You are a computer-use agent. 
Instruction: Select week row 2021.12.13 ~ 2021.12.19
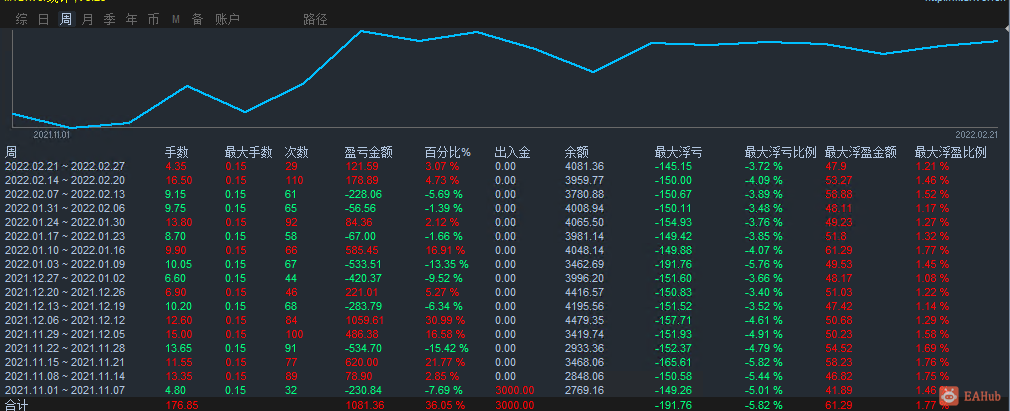505,306
